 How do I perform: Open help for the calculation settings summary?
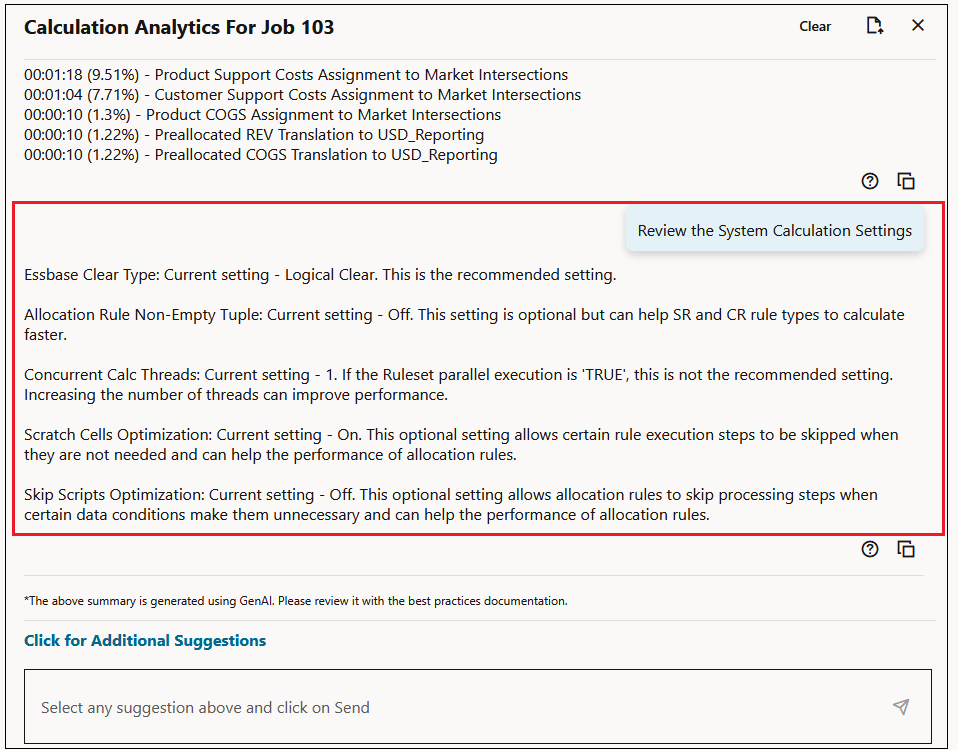tap(869, 549)
